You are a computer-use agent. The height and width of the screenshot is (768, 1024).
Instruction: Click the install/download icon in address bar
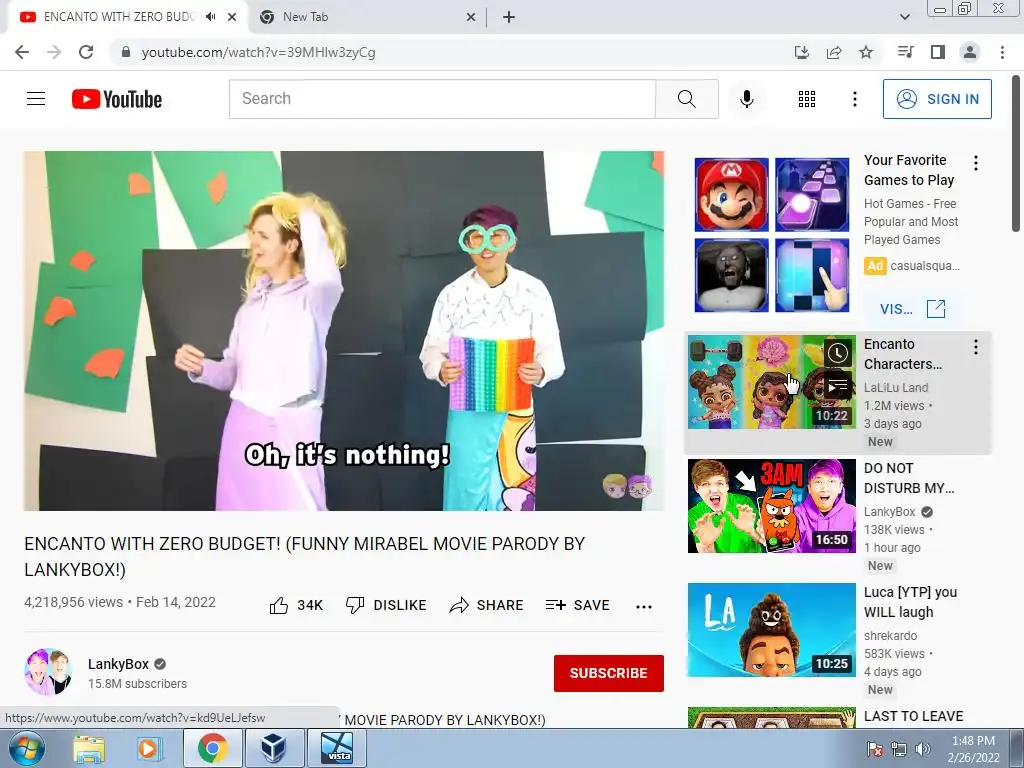pos(801,52)
